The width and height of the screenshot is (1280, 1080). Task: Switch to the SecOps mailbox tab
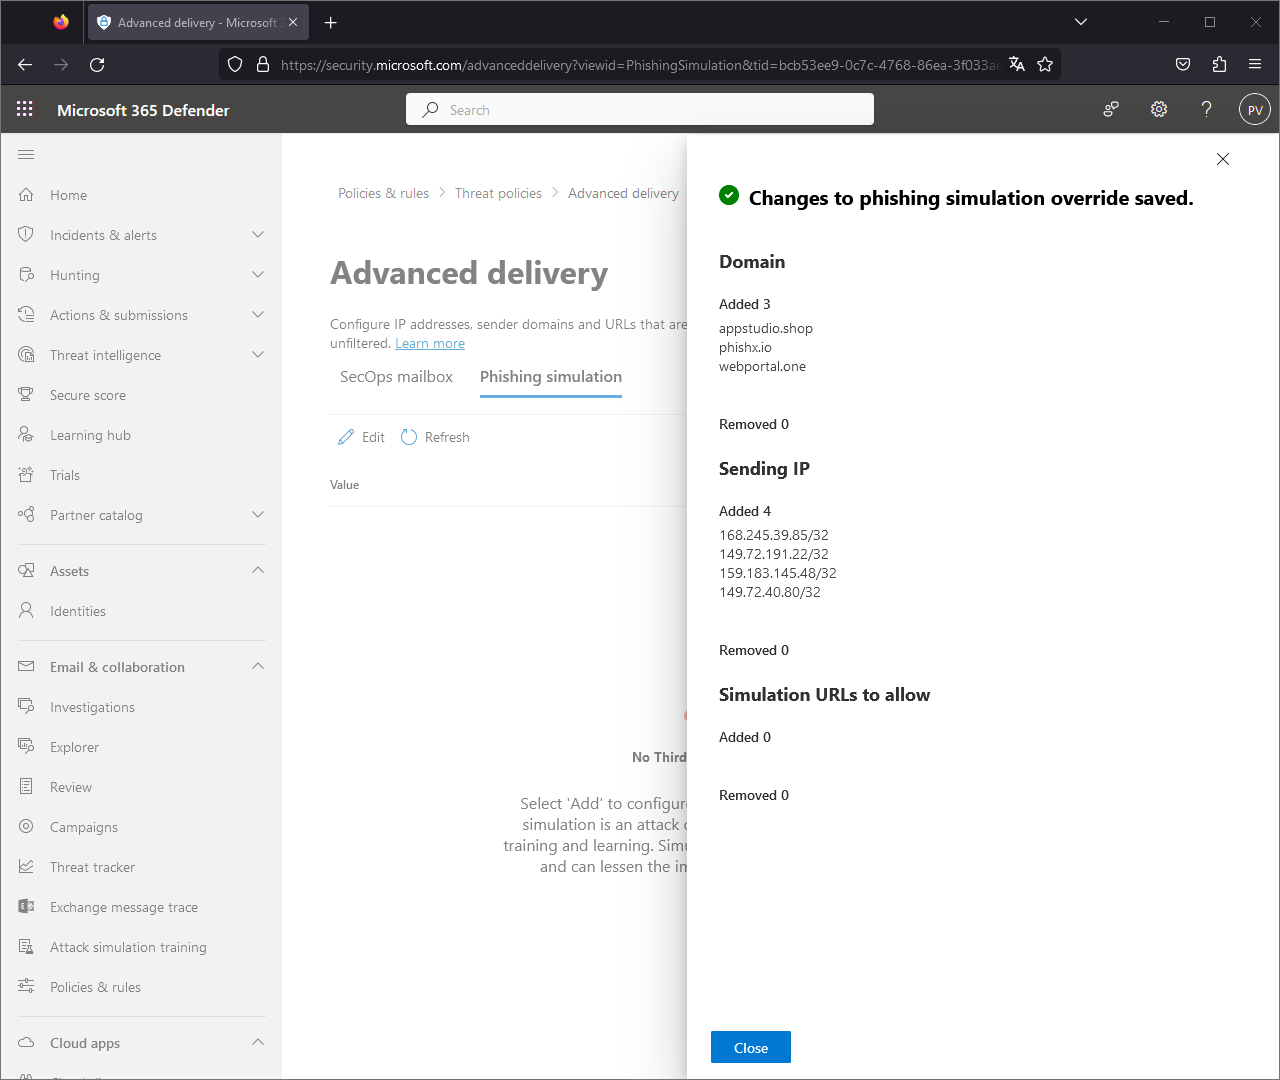point(396,377)
